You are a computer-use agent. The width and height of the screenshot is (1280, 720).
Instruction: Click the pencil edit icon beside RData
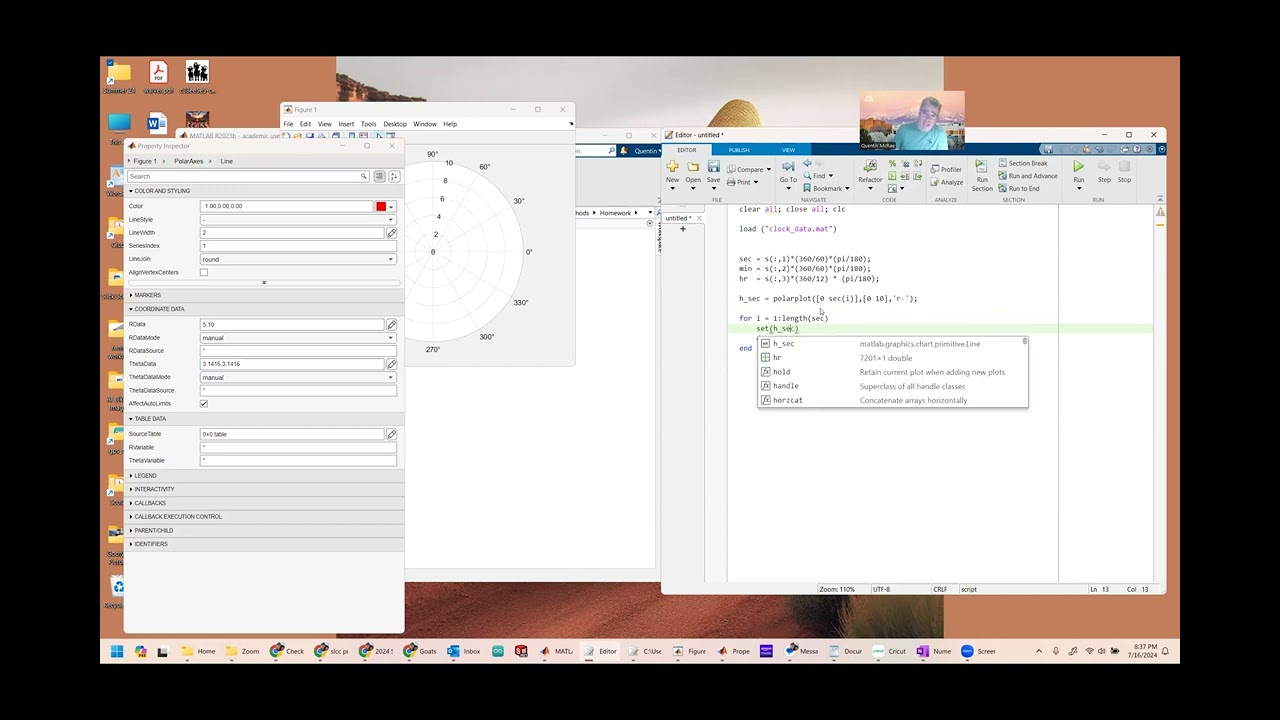(391, 325)
